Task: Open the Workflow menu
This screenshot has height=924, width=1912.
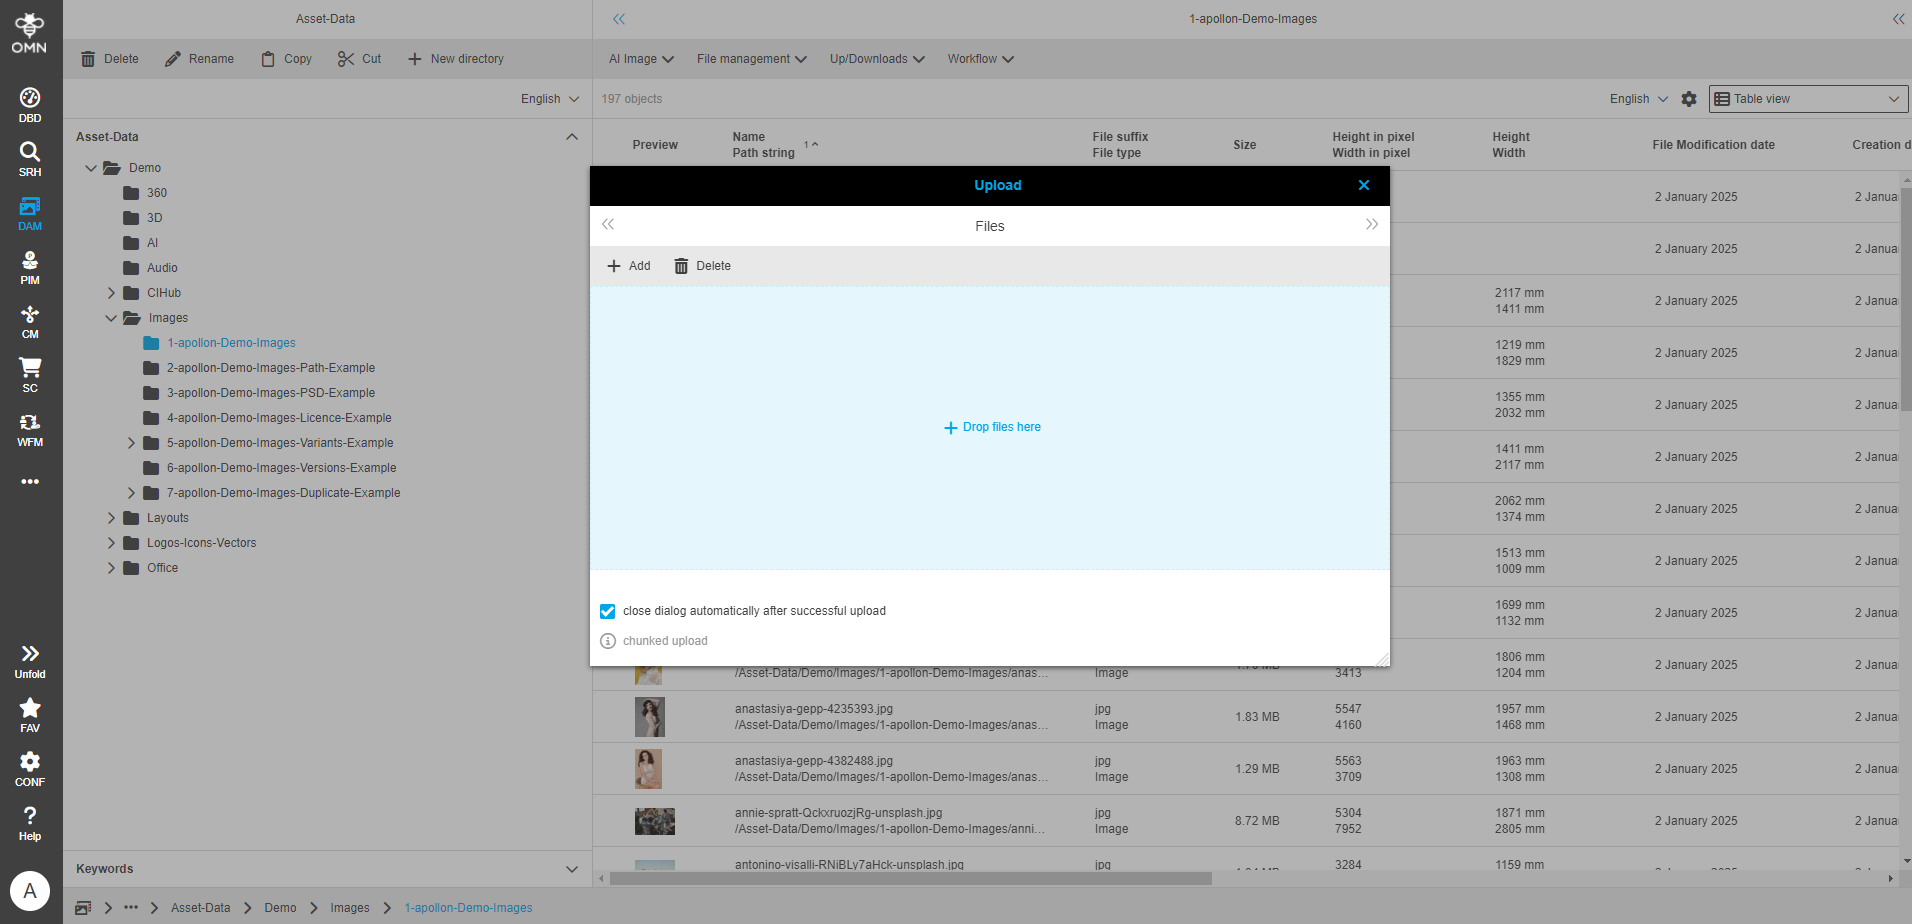Action: (978, 58)
